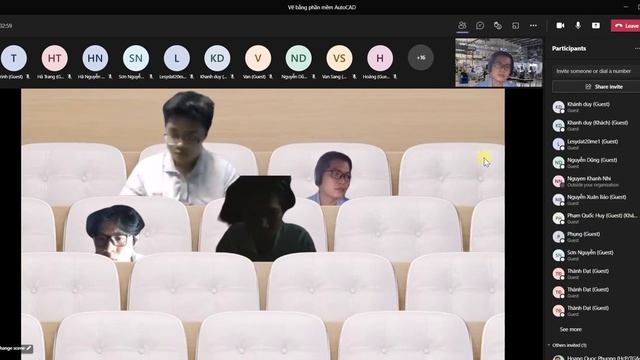Select the ND (Nguyễn Dũng) avatar in top strip

pos(298,58)
